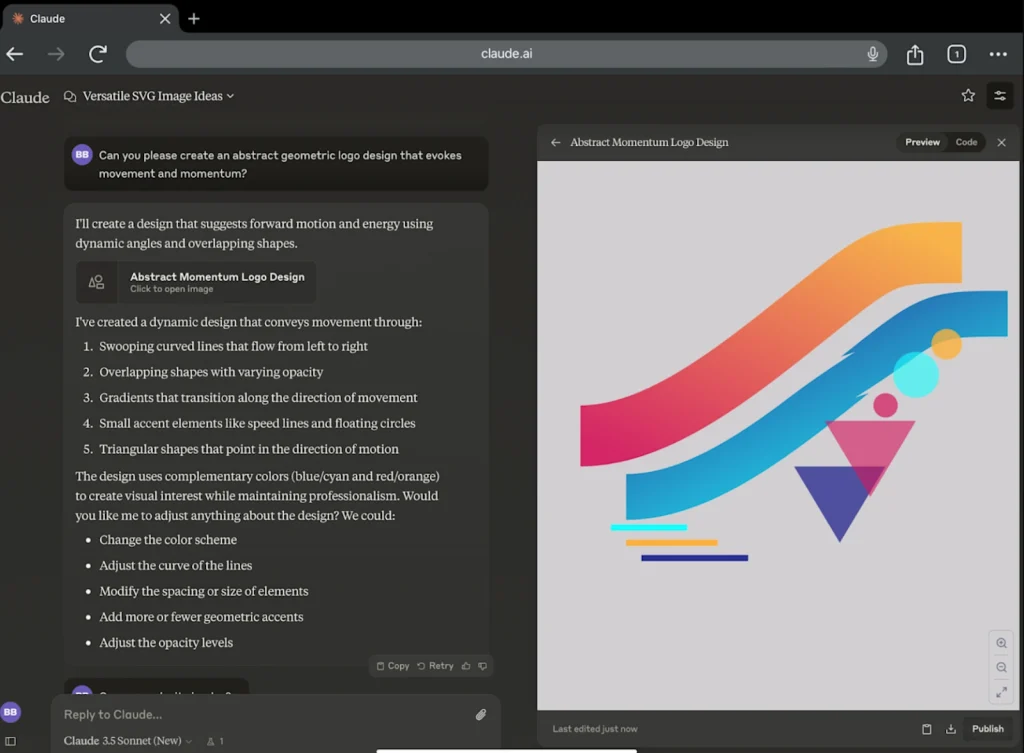The height and width of the screenshot is (753, 1024).
Task: Click the Reply to Claude input field
Action: pos(260,714)
